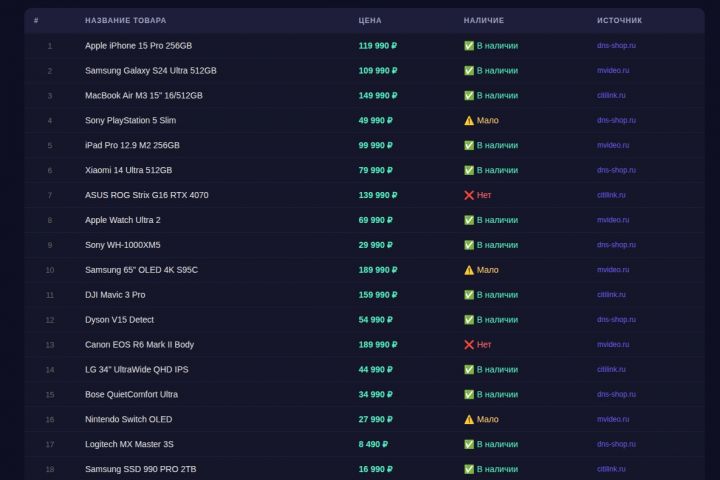Viewport: 720px width, 480px height.
Task: Click the green check icon for MacBook Air M3
Action: pos(469,96)
